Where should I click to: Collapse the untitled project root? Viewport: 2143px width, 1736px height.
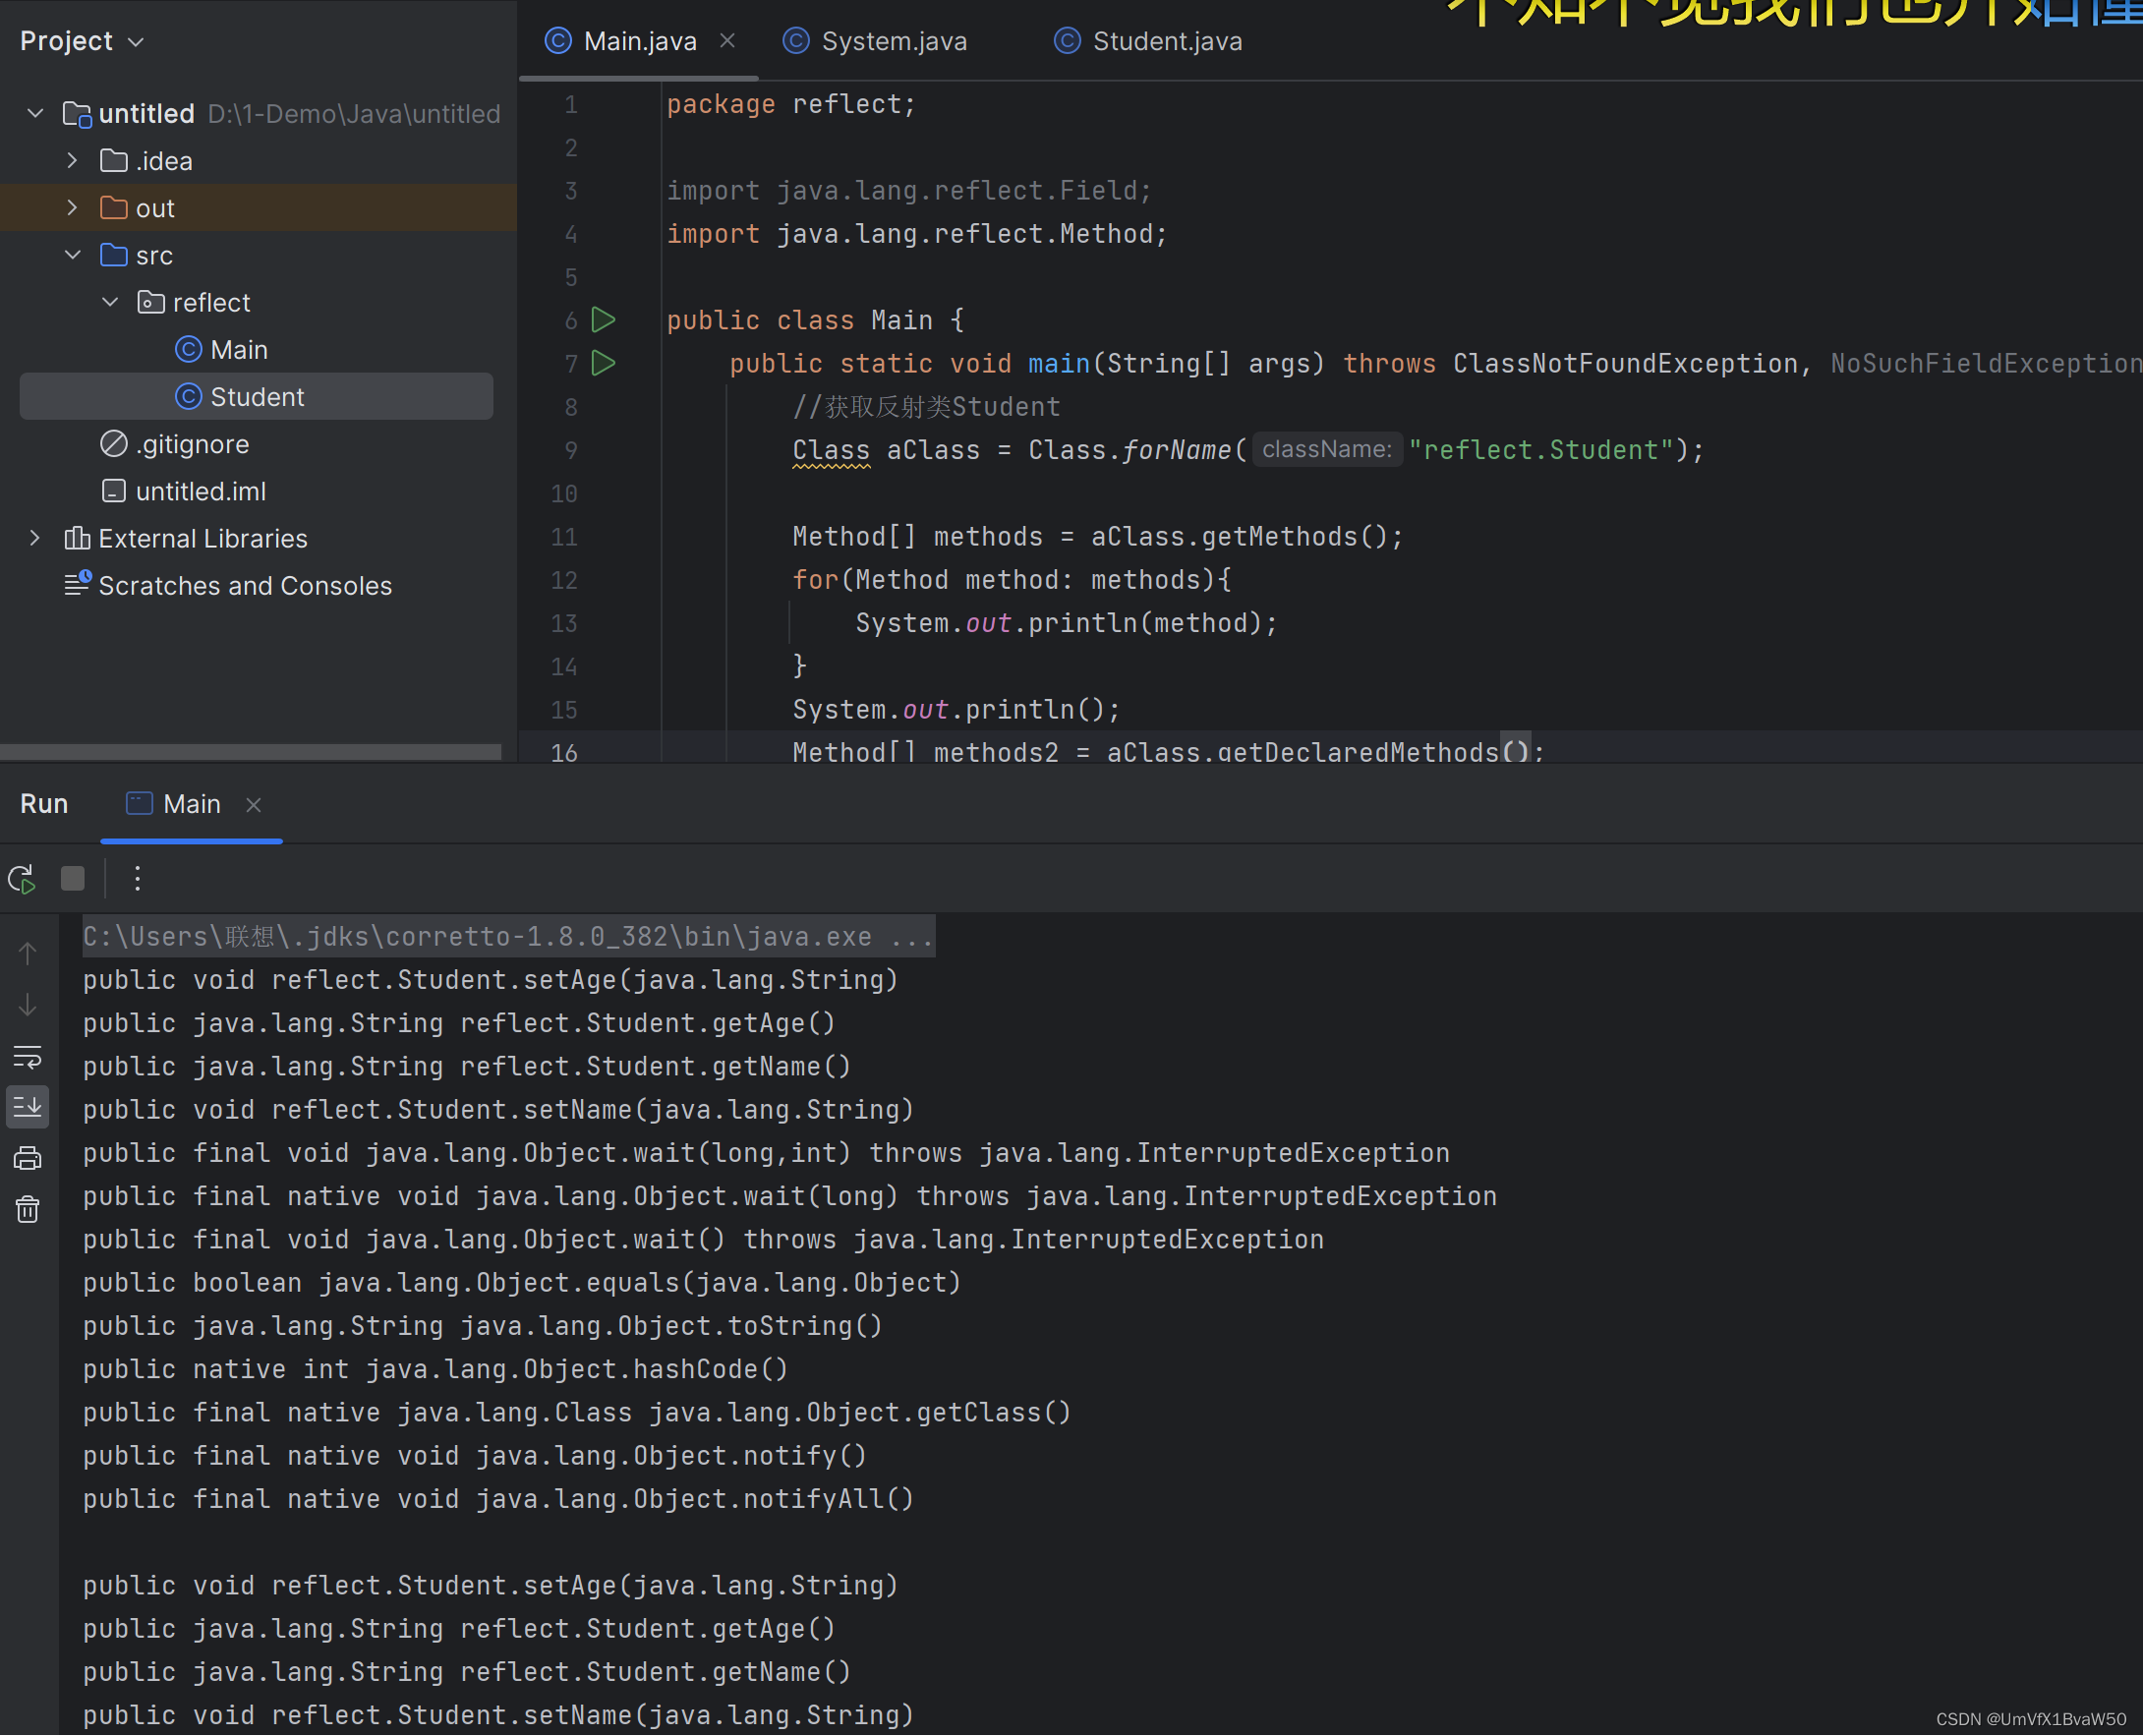point(36,113)
